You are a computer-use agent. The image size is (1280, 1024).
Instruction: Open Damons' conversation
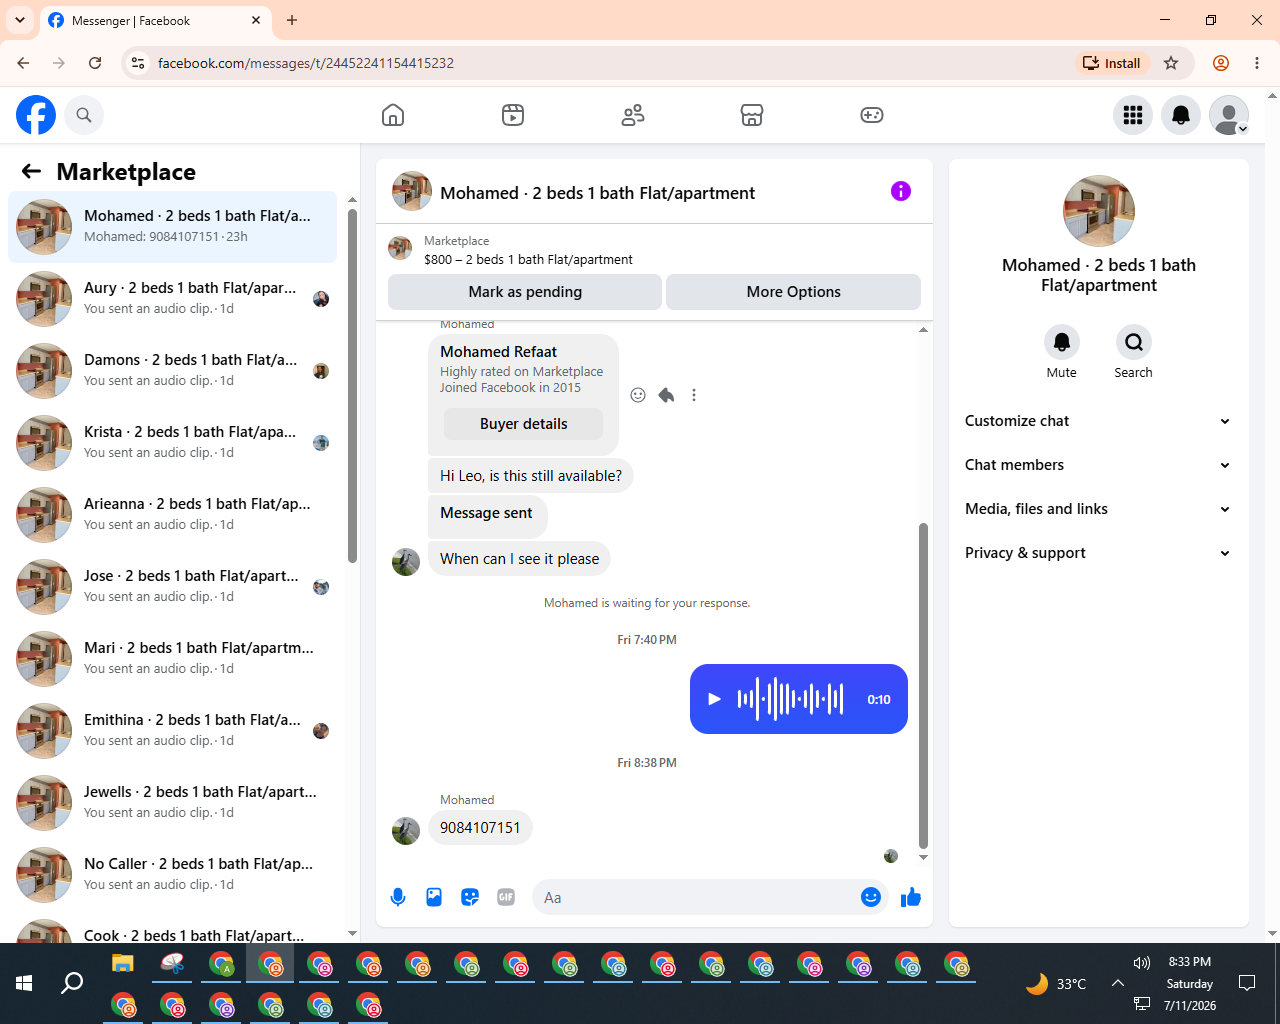[172, 371]
